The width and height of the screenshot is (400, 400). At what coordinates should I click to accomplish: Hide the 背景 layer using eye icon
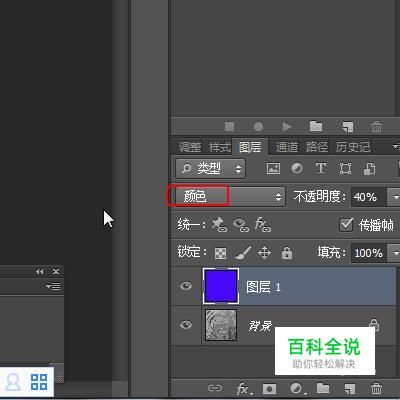click(x=186, y=325)
